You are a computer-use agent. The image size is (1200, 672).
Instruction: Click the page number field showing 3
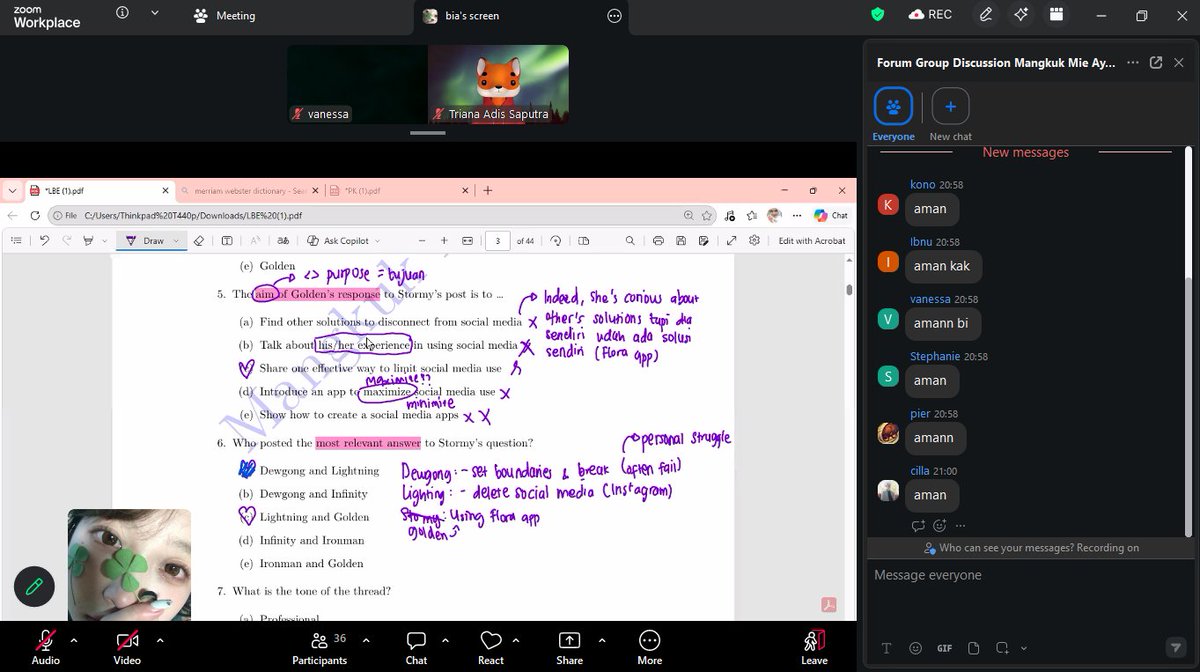(x=497, y=241)
